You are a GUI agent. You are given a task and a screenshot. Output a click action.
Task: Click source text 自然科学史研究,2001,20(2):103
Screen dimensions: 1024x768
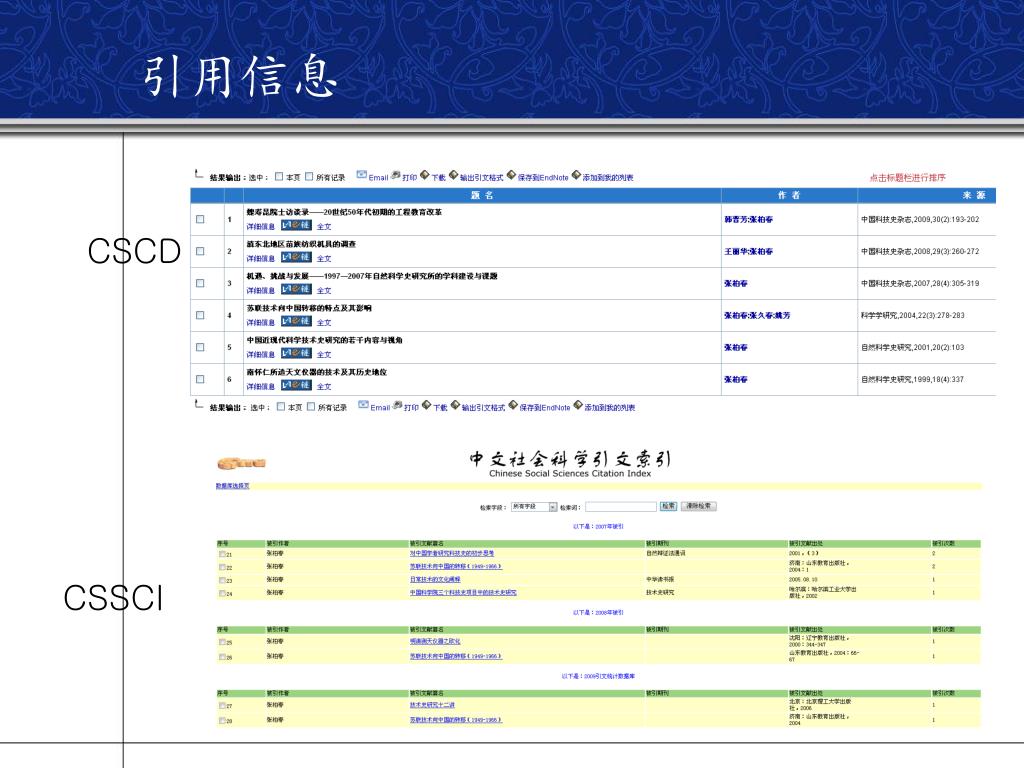pos(912,347)
